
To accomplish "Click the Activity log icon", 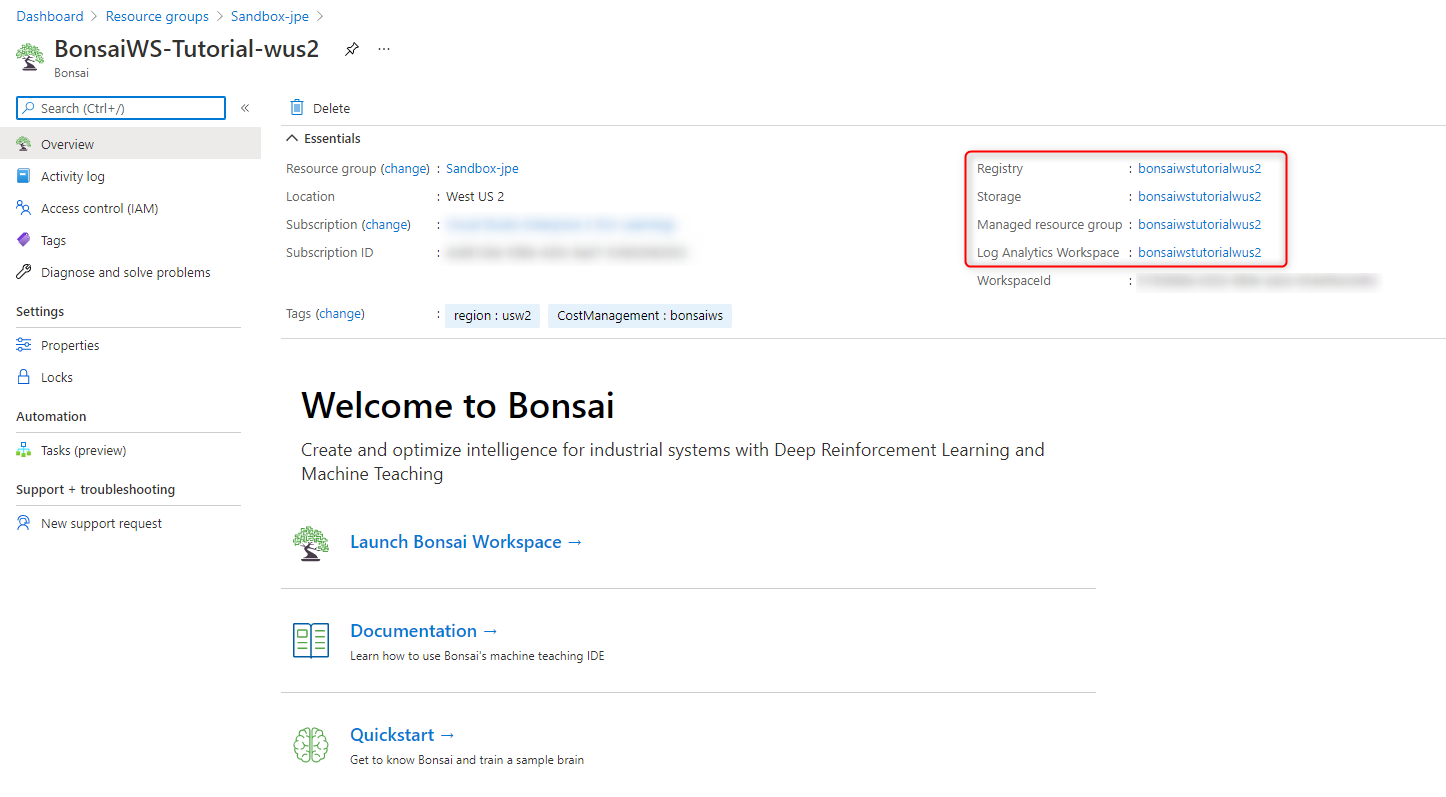I will tap(24, 176).
